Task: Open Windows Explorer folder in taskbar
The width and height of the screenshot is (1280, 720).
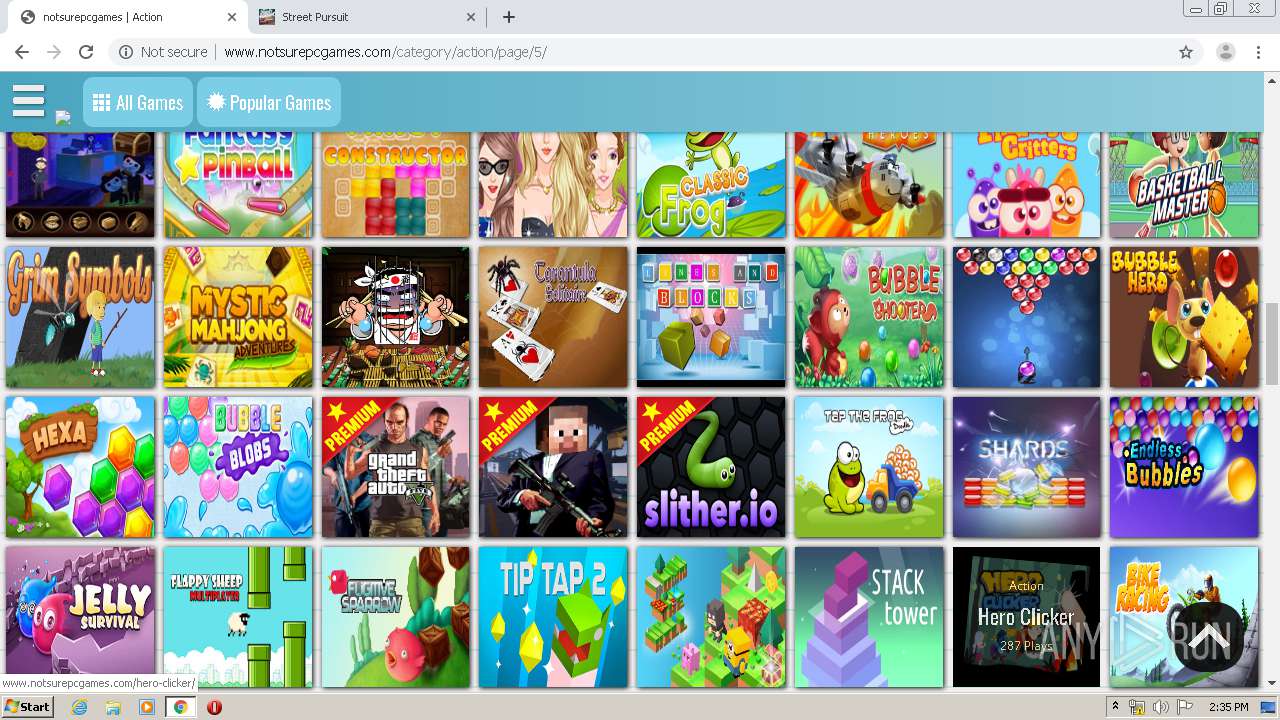Action: pyautogui.click(x=113, y=707)
